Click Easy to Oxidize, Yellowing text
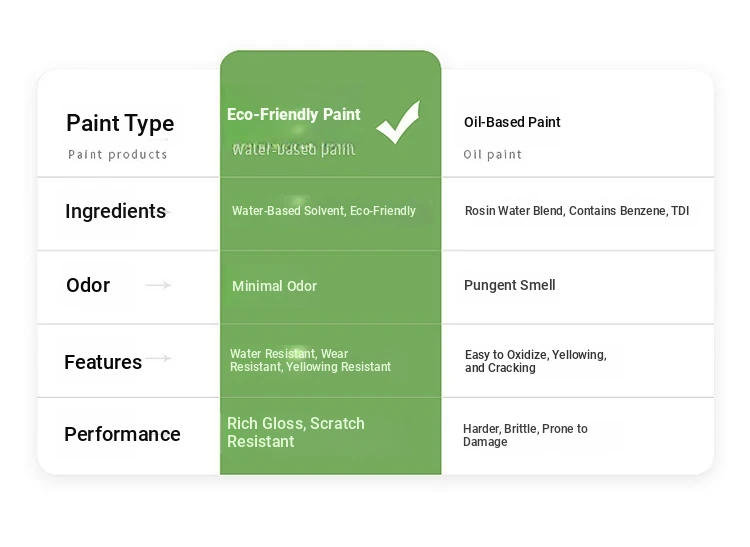Viewport: 750px width, 547px height. [x=536, y=361]
